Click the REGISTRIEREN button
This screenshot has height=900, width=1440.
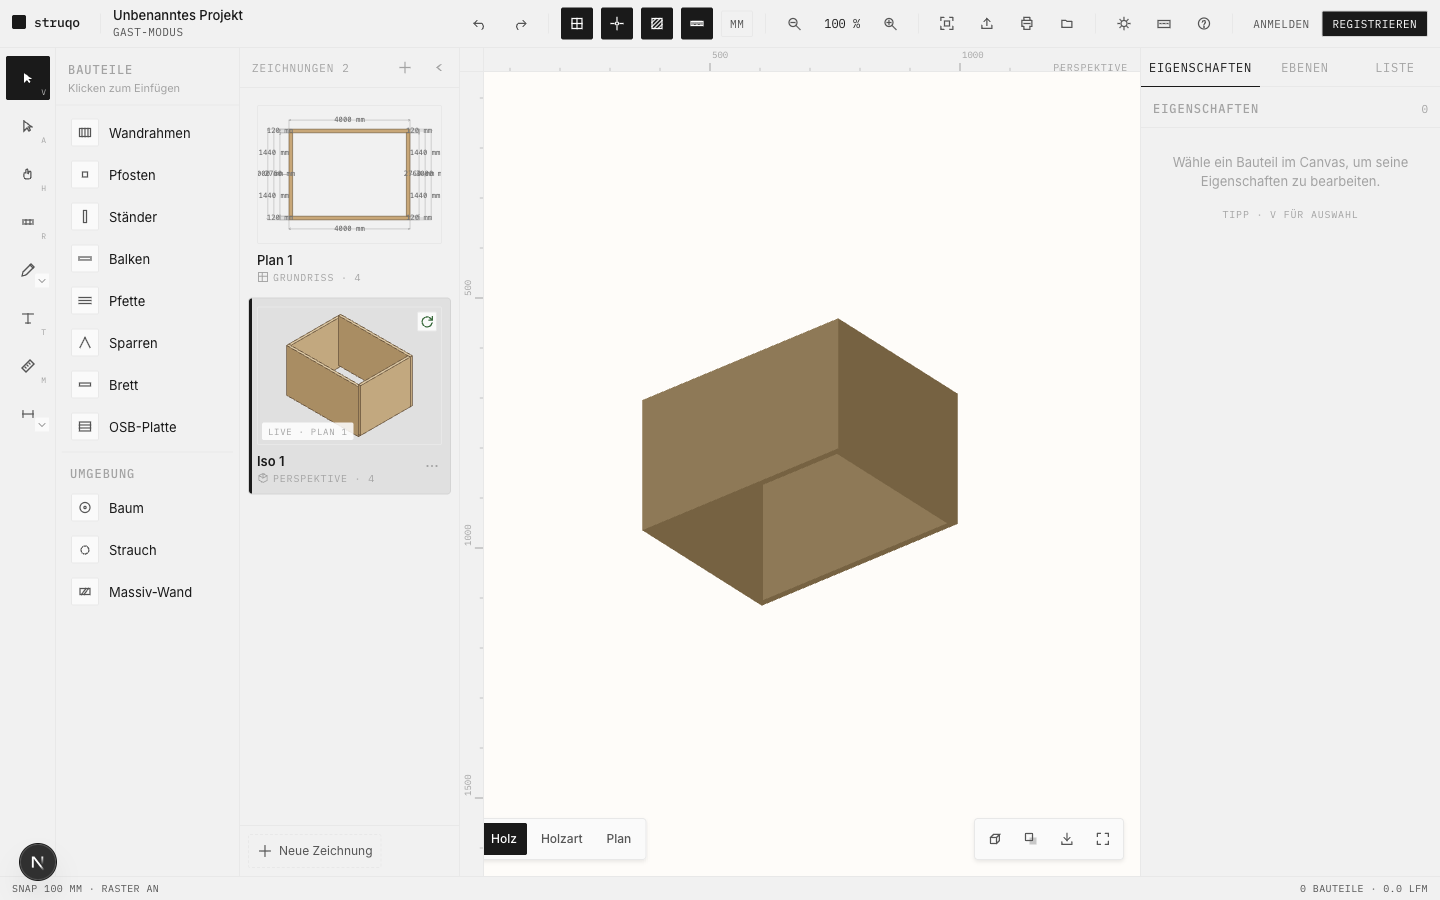(1374, 24)
